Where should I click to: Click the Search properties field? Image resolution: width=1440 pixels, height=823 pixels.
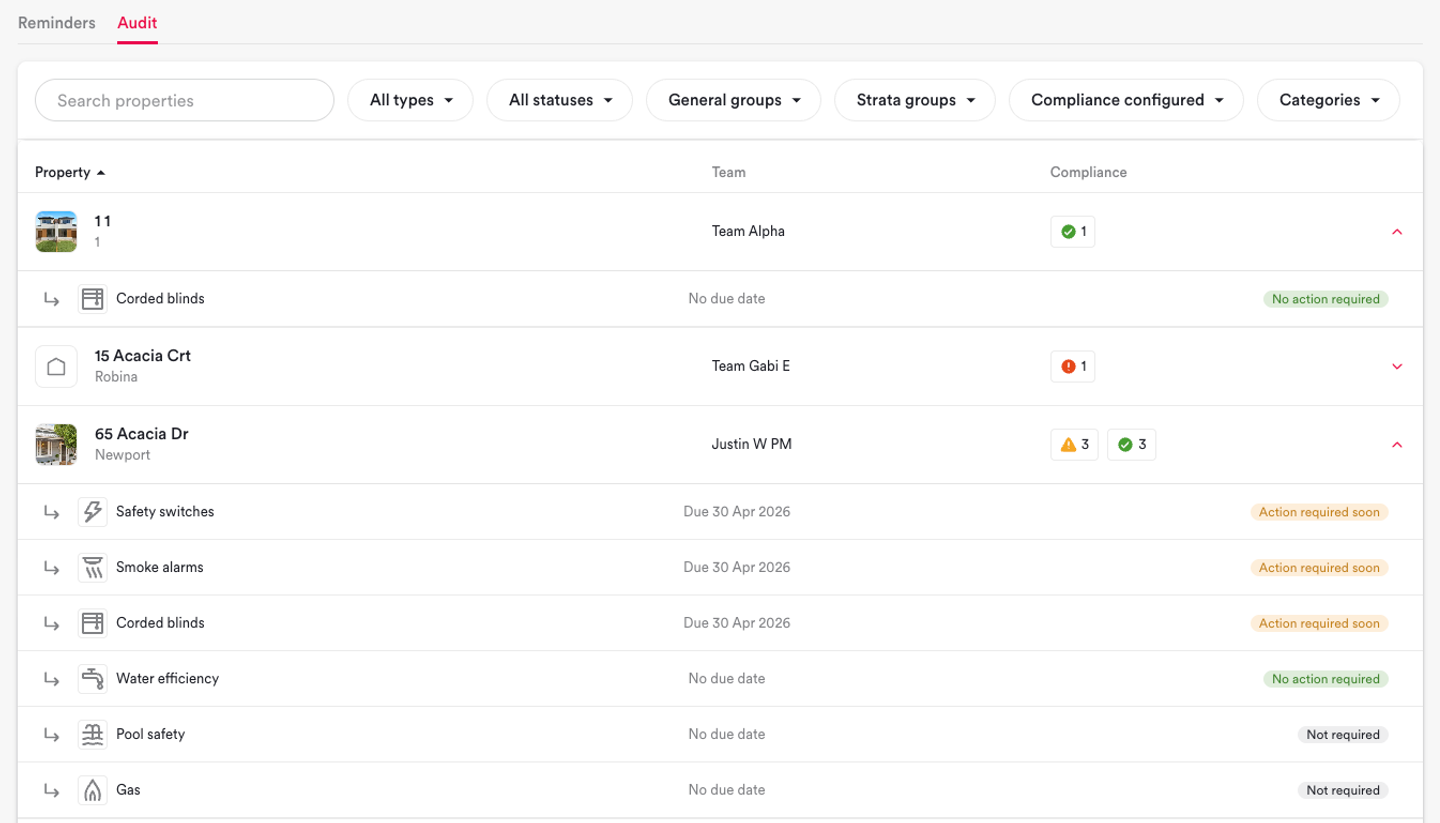[184, 100]
